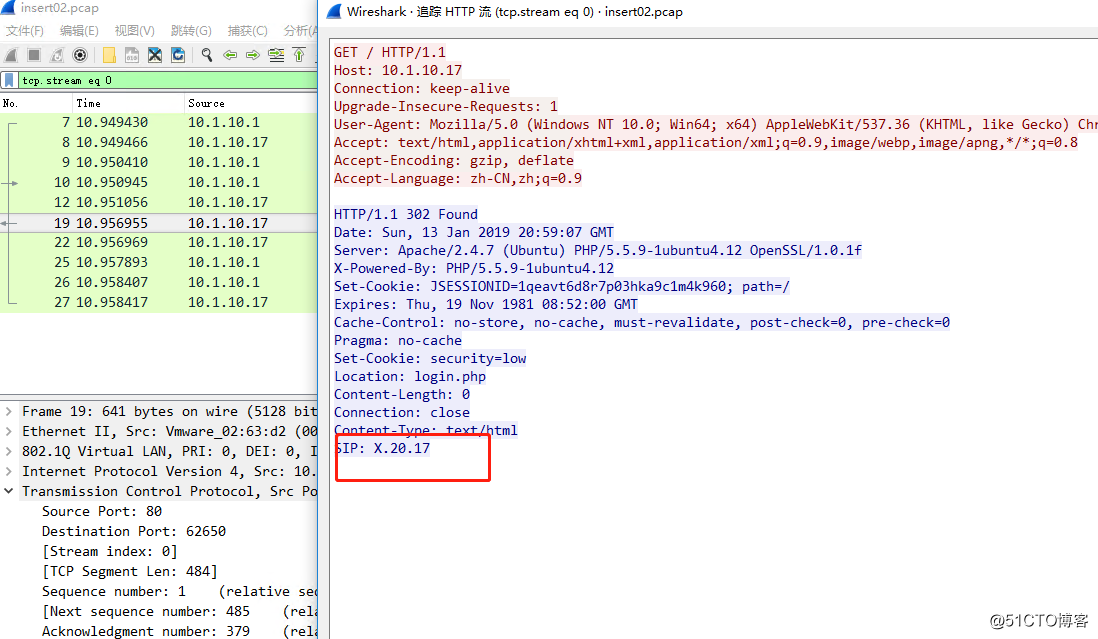This screenshot has width=1098, height=639.
Task: Open the 捕获(C) menu
Action: (x=247, y=31)
